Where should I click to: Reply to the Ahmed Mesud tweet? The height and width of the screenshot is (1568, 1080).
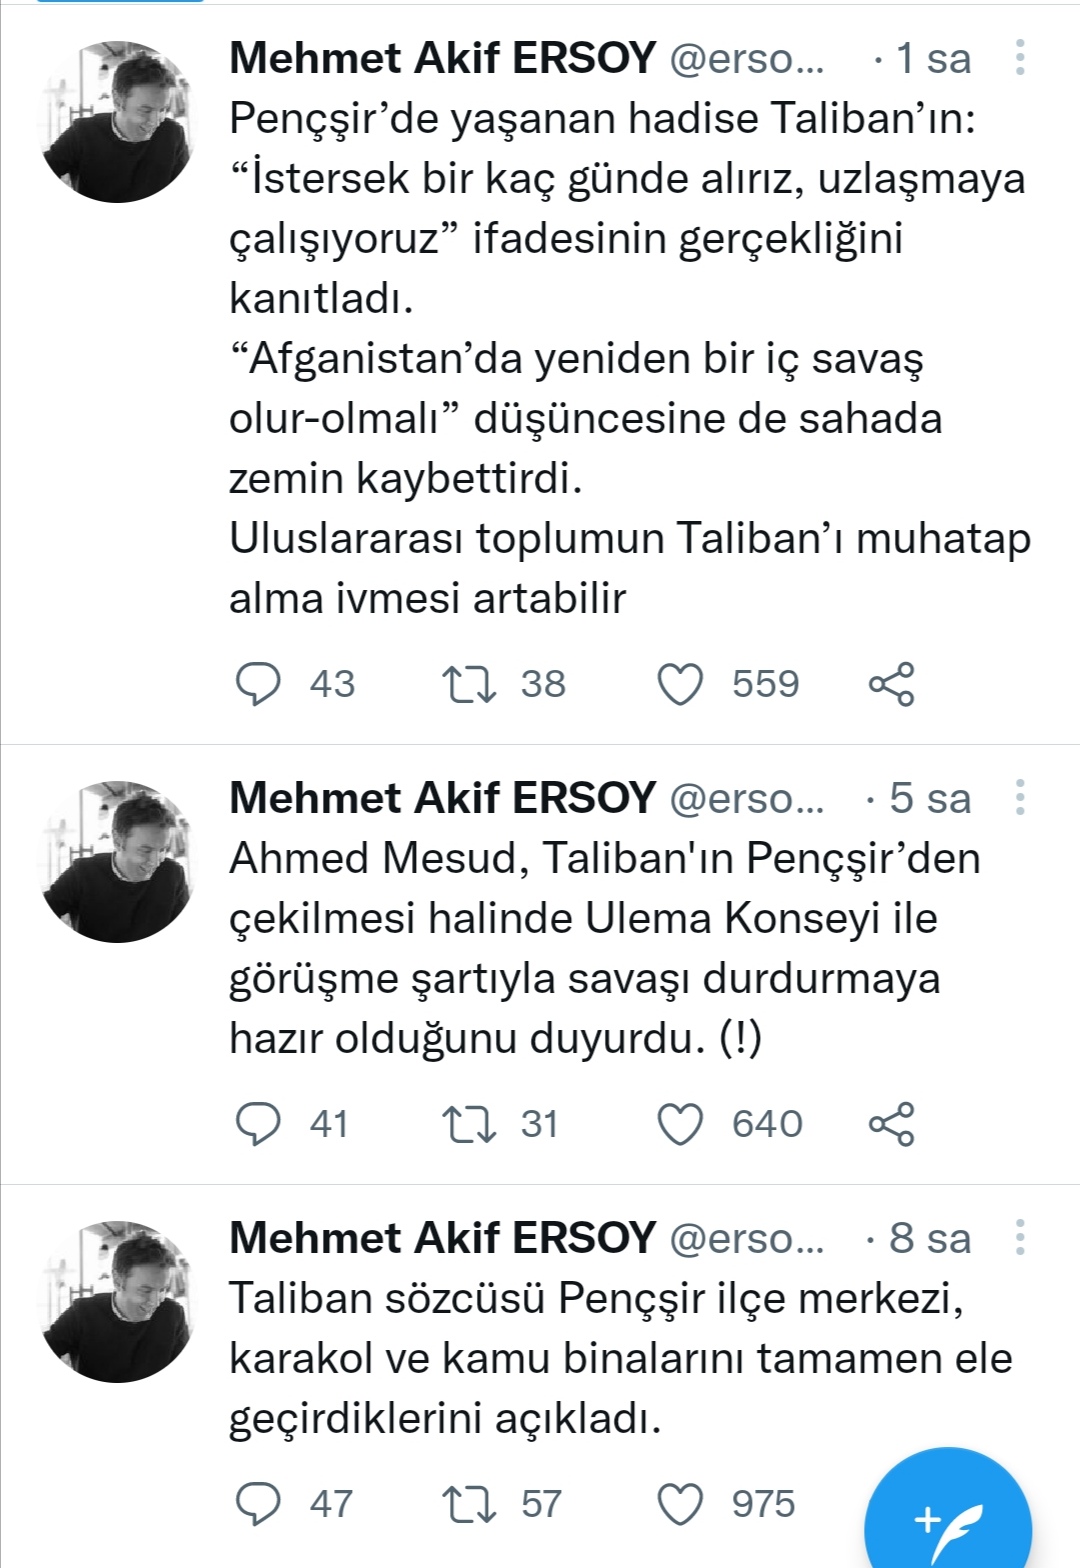point(258,1124)
